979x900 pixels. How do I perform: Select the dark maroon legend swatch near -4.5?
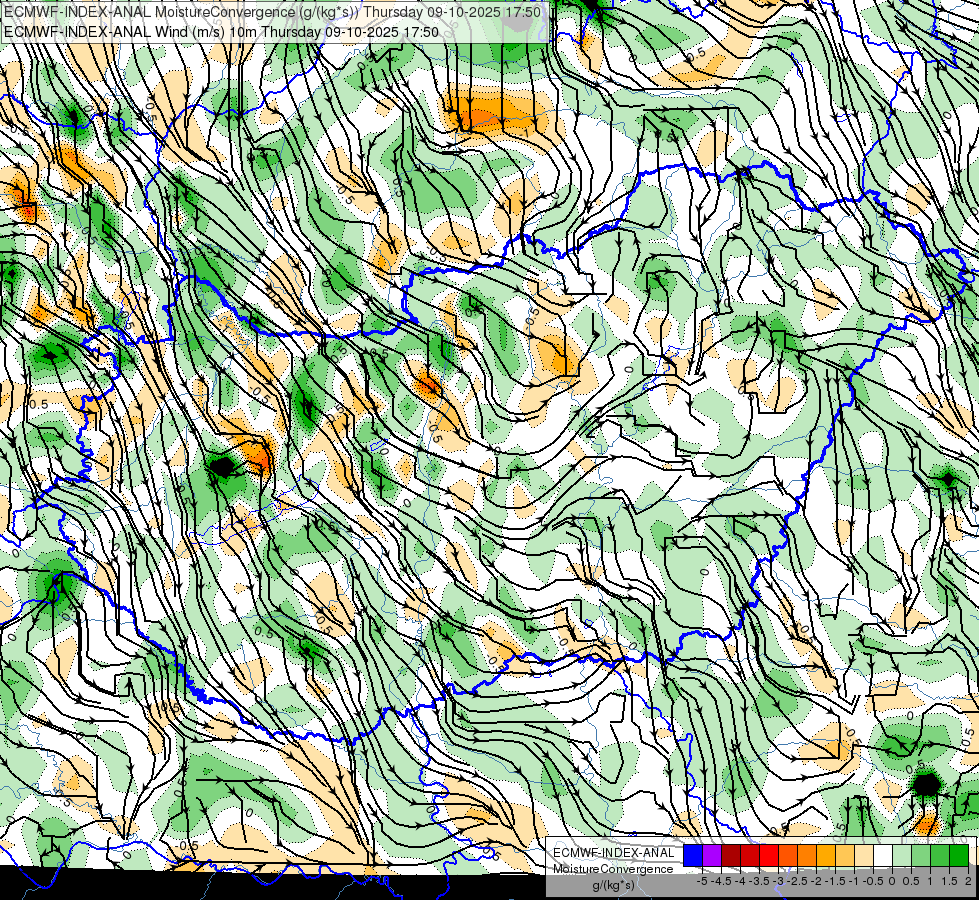(731, 855)
